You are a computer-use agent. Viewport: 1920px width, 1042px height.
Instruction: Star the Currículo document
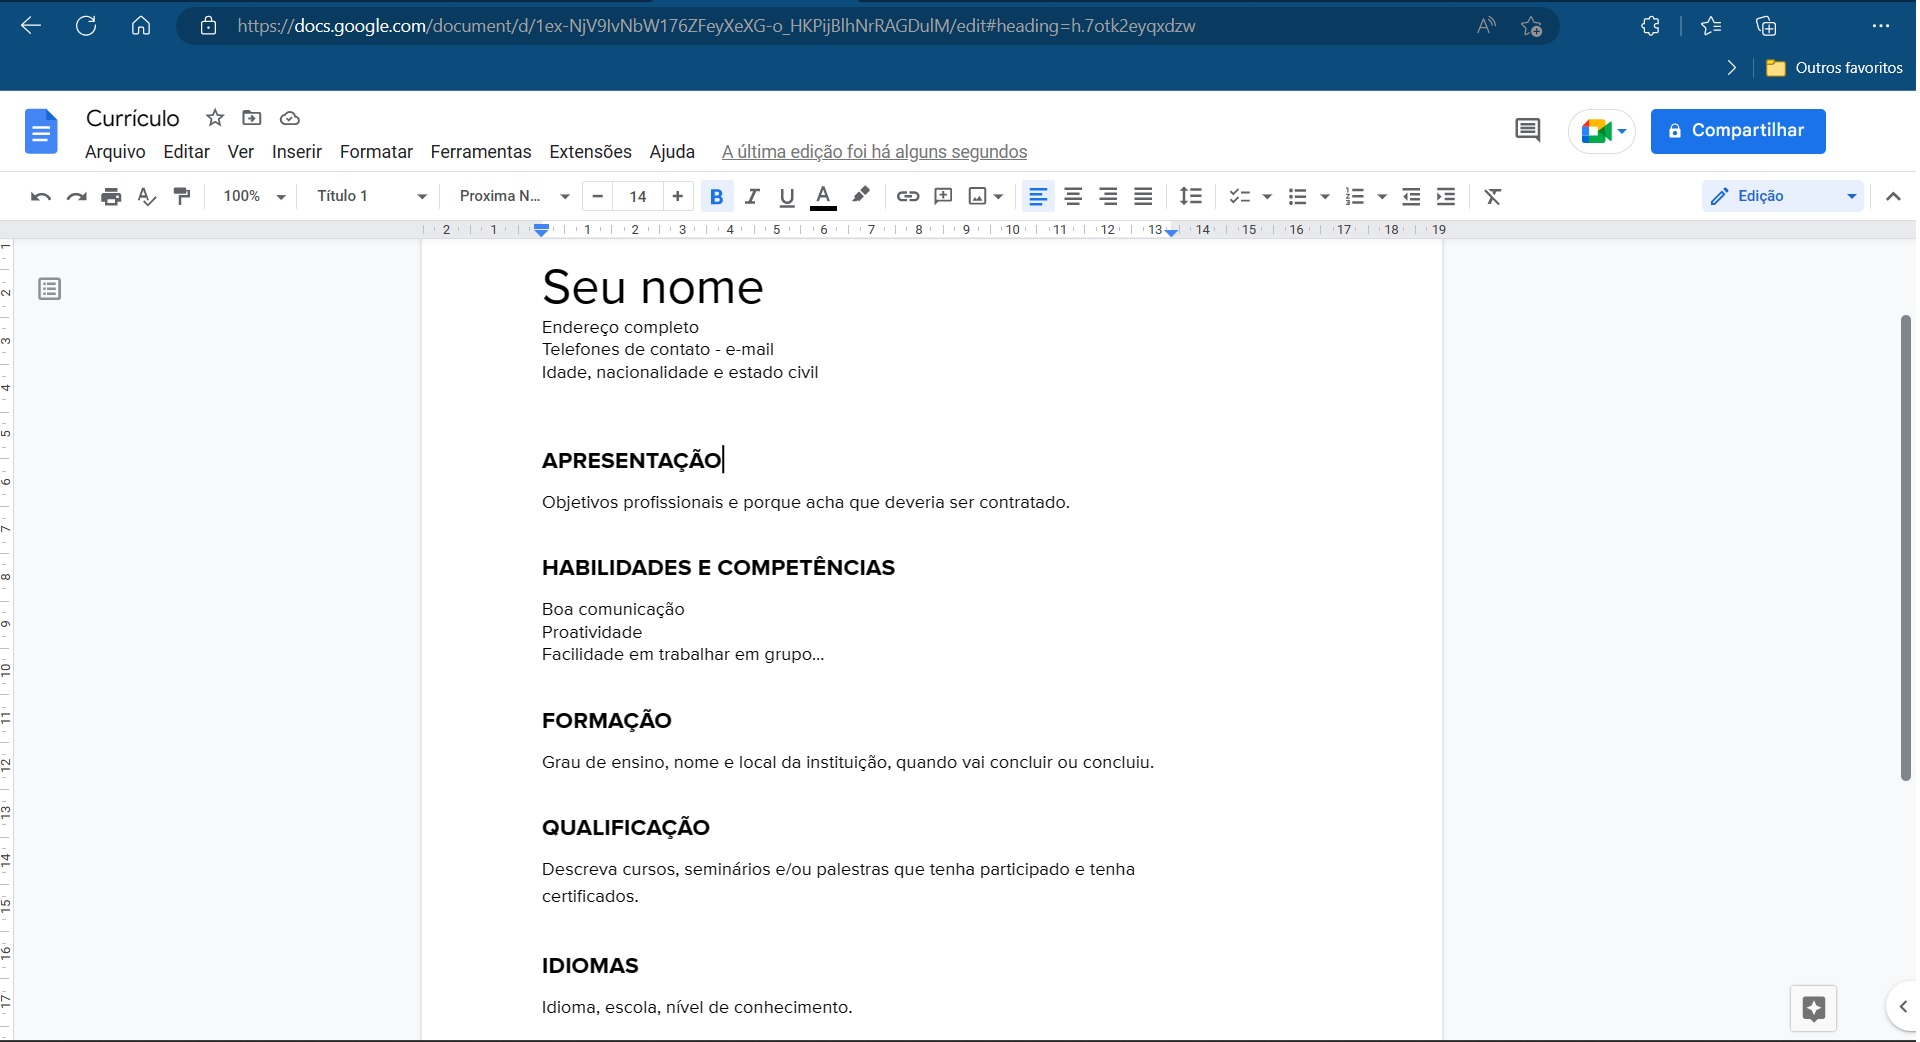tap(215, 118)
